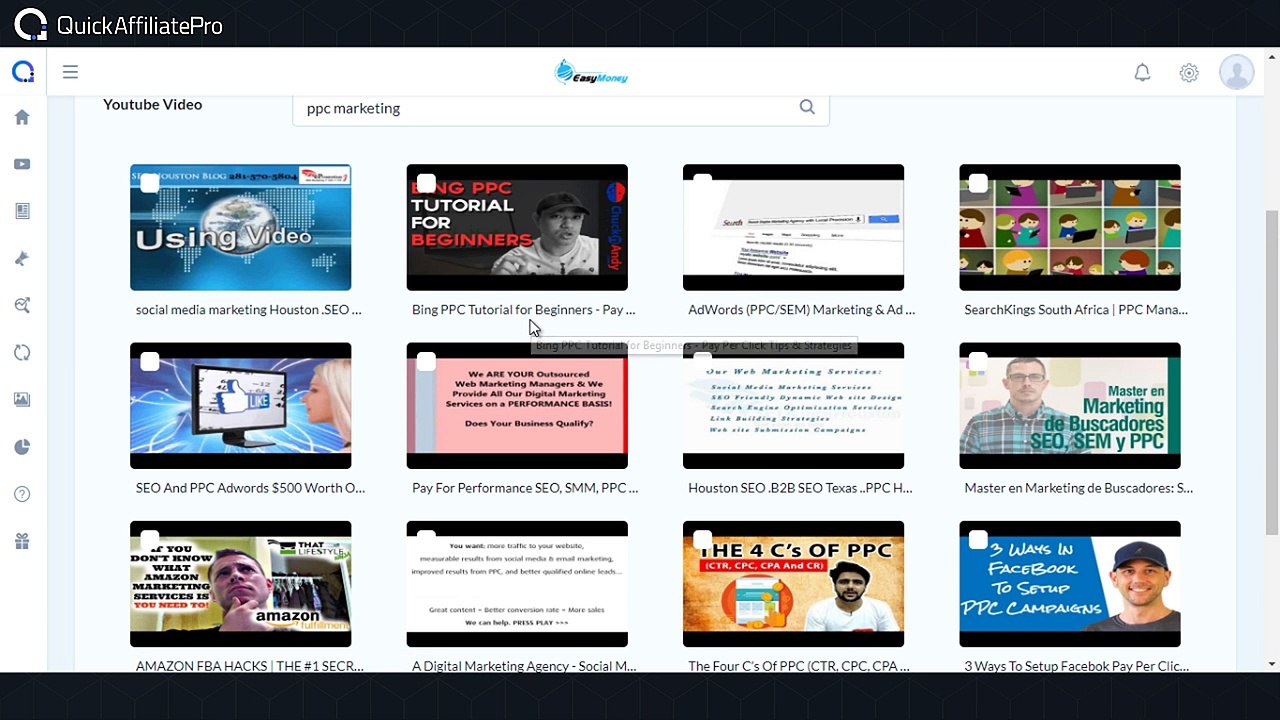Screen dimensions: 1280x720
Task: Click the 'Youtube Video' label
Action: 152,104
